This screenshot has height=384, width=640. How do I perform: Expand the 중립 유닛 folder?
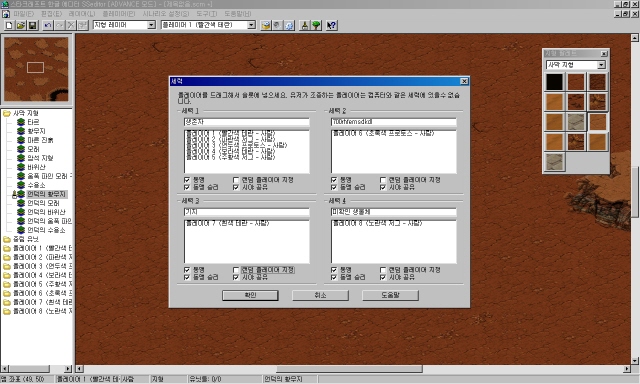point(7,239)
